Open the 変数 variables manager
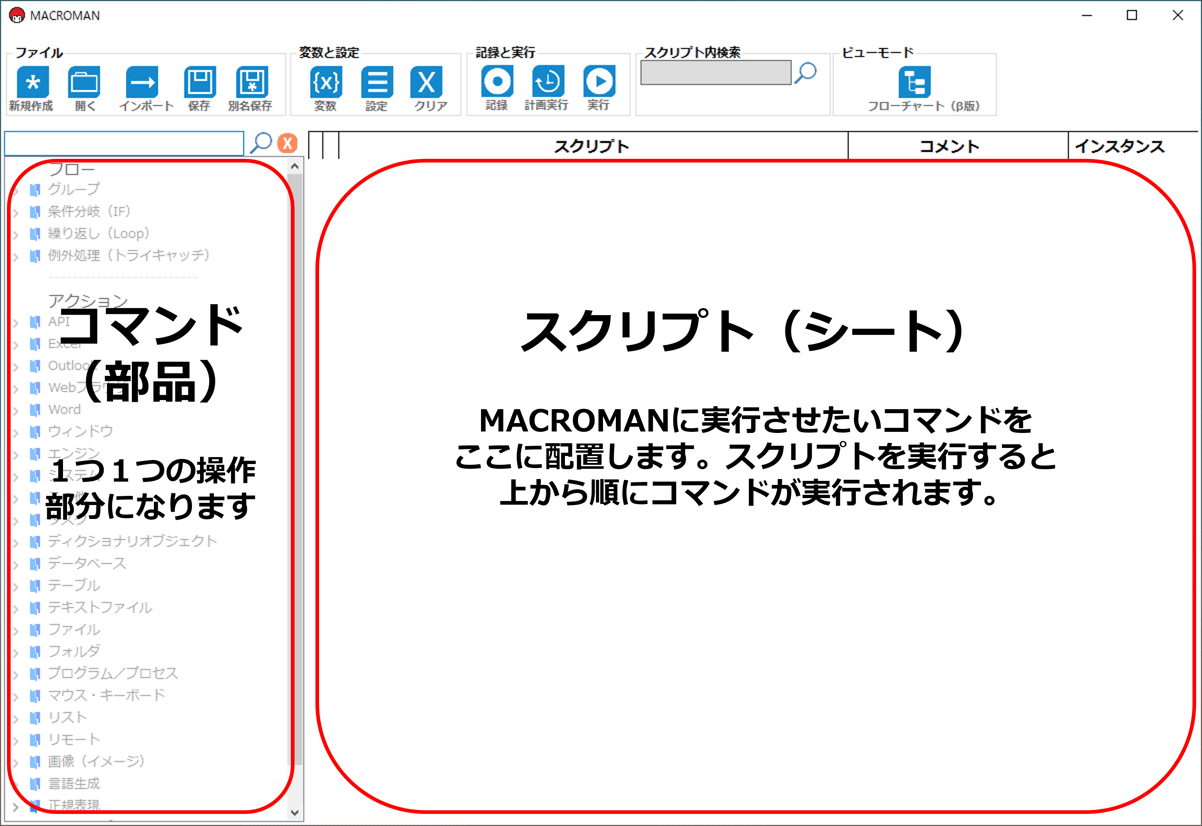1202x826 pixels. click(x=326, y=82)
